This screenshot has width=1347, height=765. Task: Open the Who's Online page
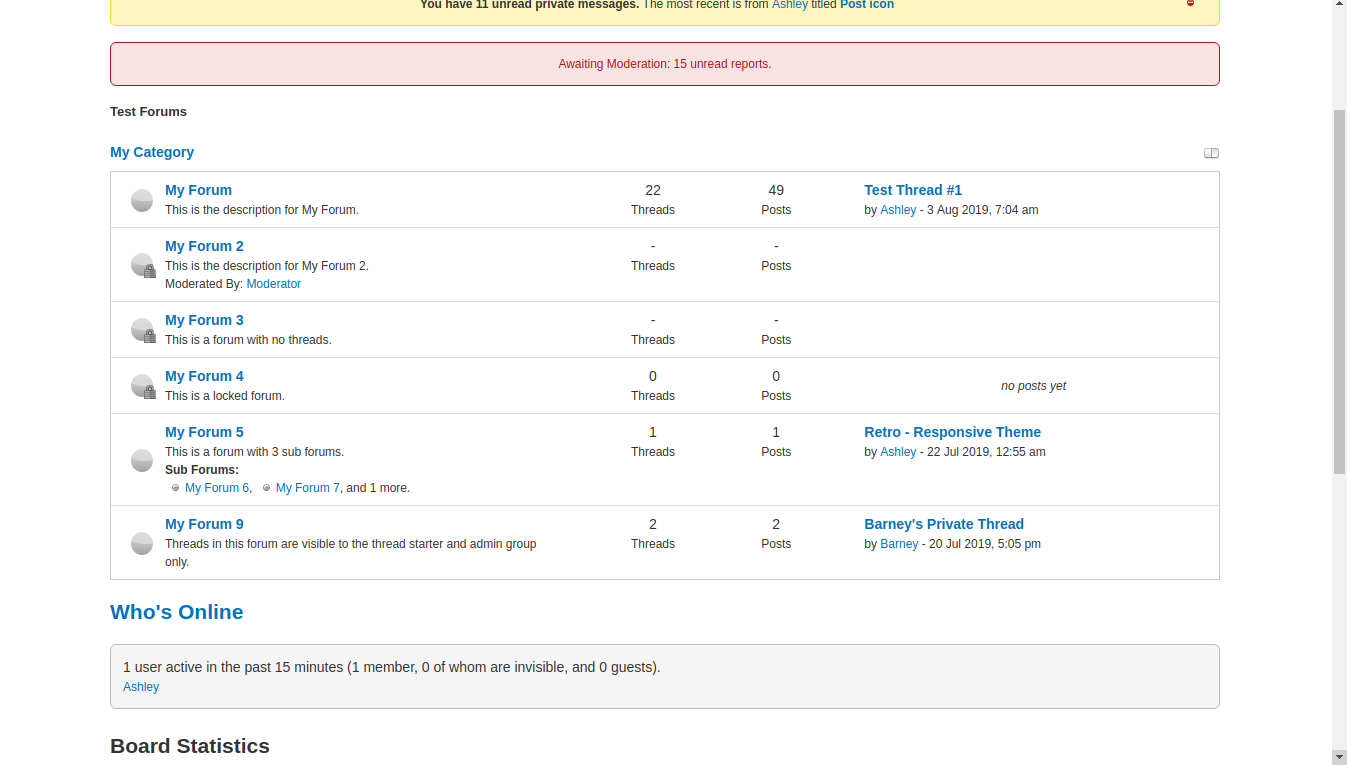click(x=176, y=612)
